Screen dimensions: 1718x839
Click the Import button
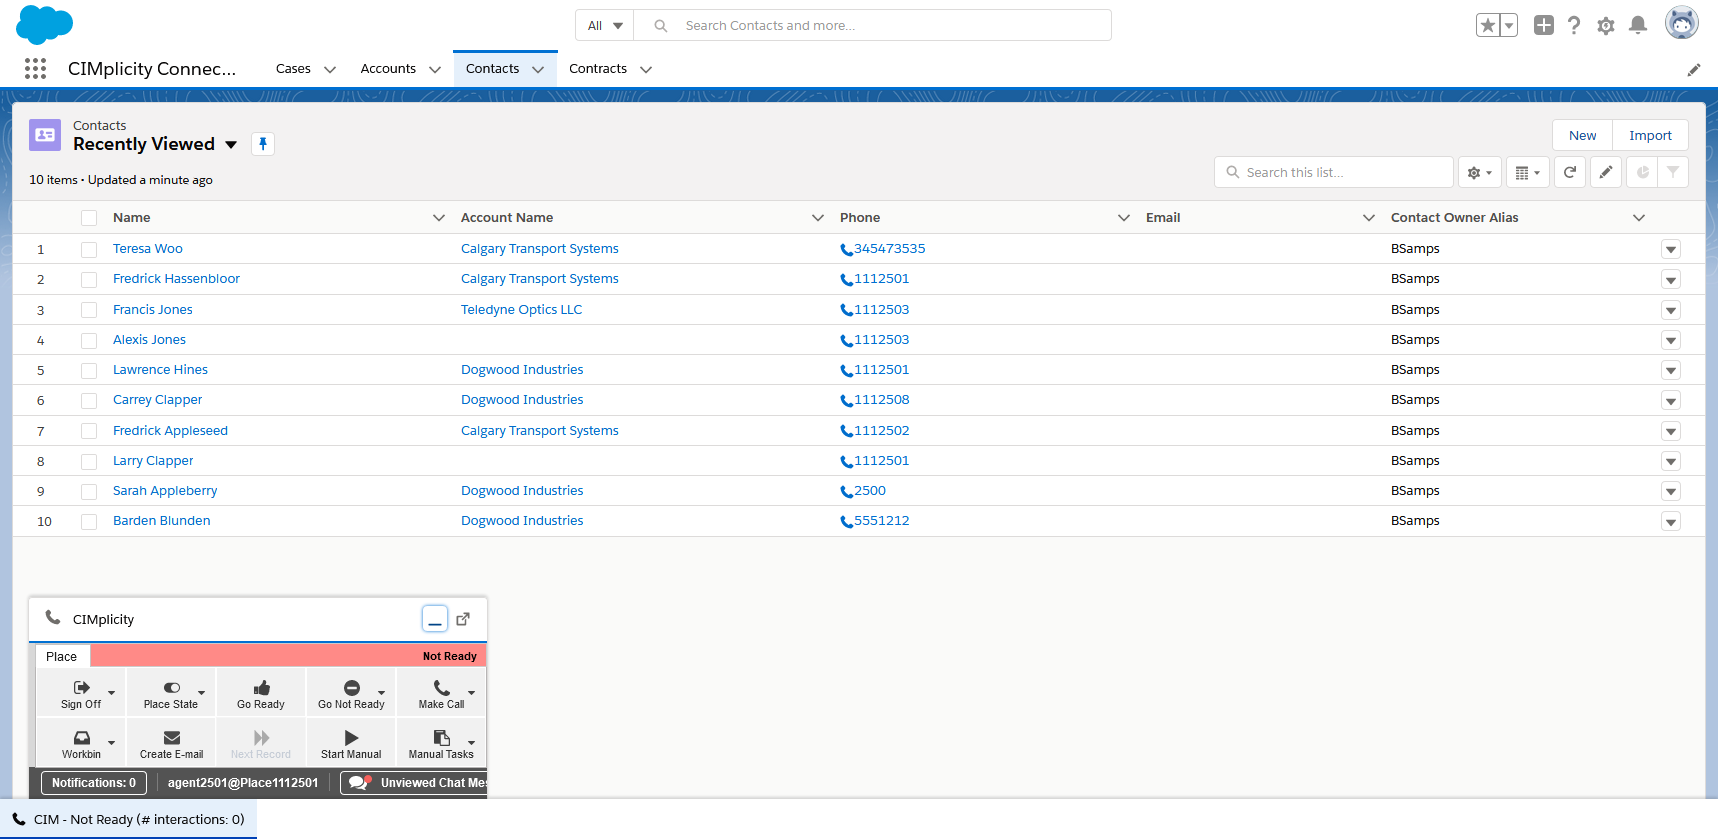1650,135
